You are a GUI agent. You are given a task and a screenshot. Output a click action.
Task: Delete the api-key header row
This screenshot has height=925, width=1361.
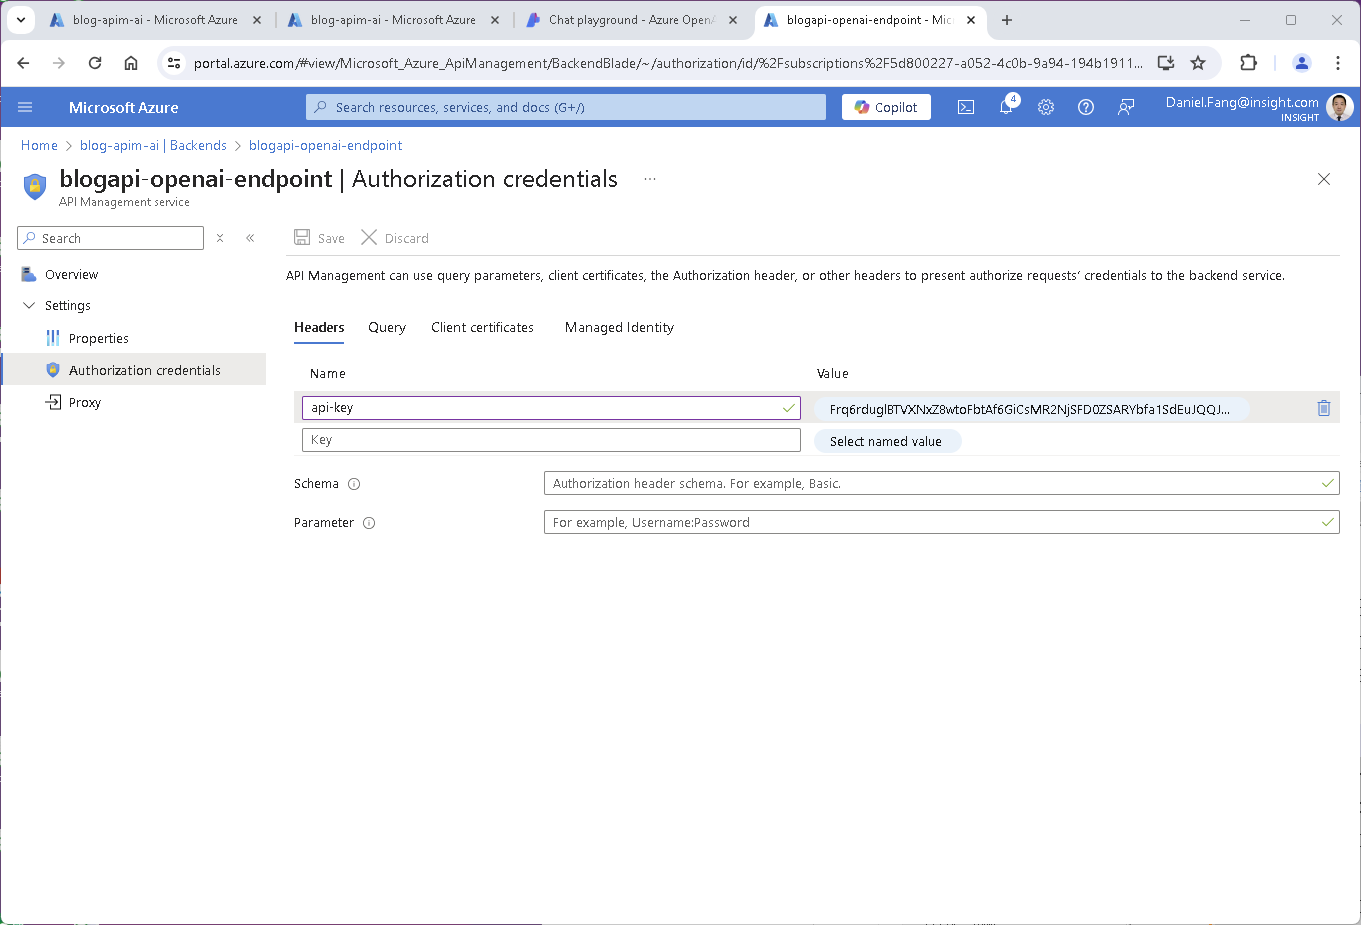(x=1324, y=408)
